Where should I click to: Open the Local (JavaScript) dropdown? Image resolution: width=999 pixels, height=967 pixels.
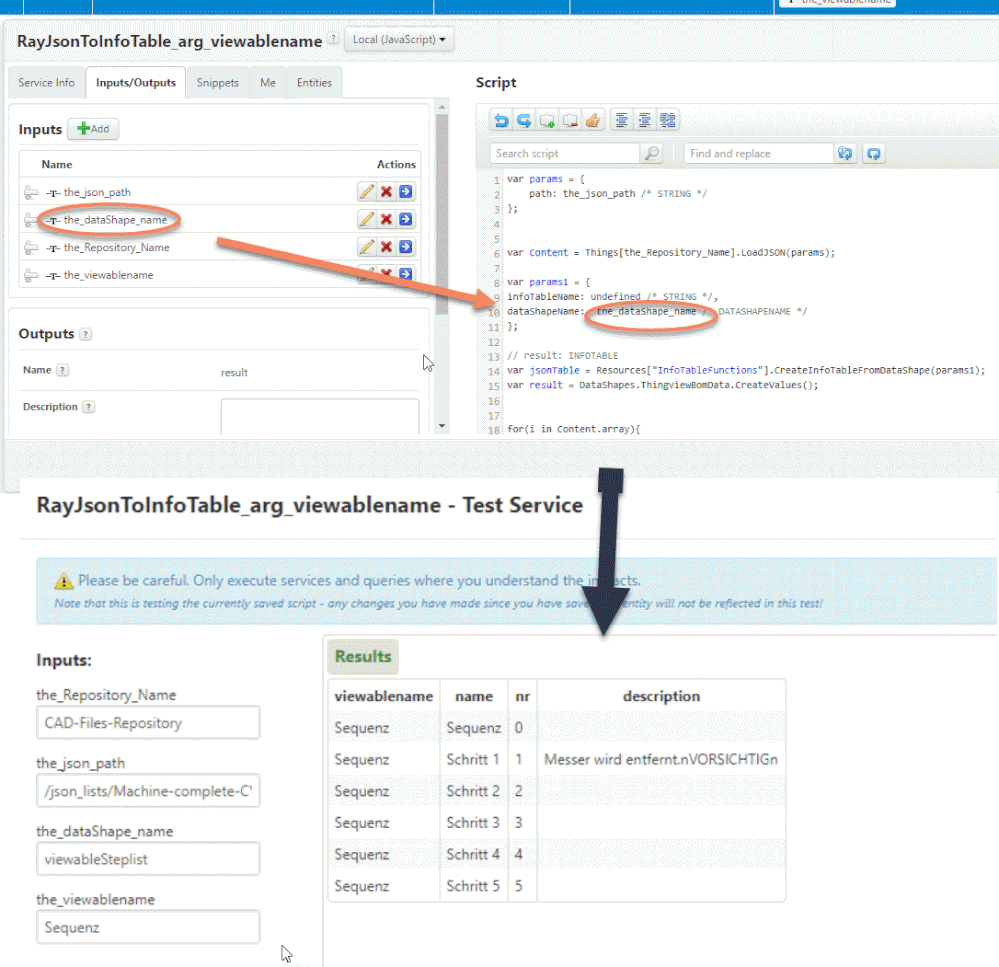[x=399, y=39]
